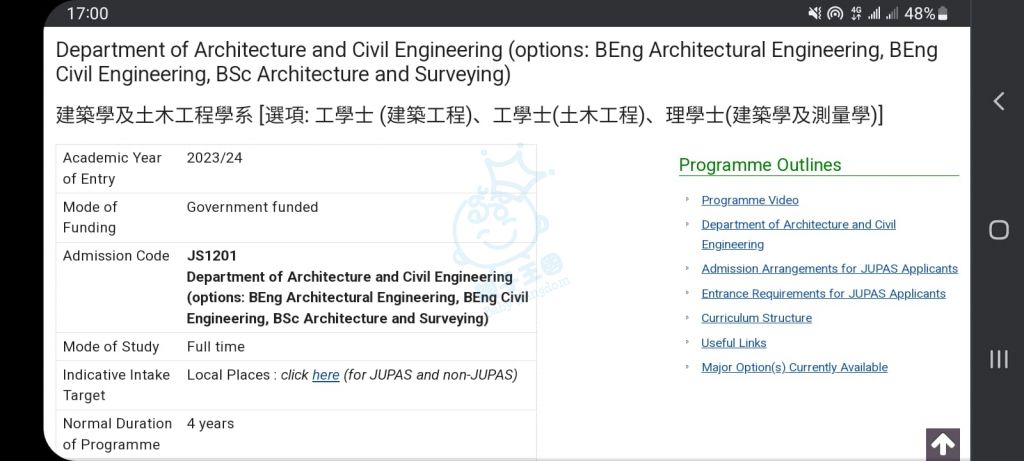Tap the Android back chevron
The width and height of the screenshot is (1024, 461).
pyautogui.click(x=999, y=101)
